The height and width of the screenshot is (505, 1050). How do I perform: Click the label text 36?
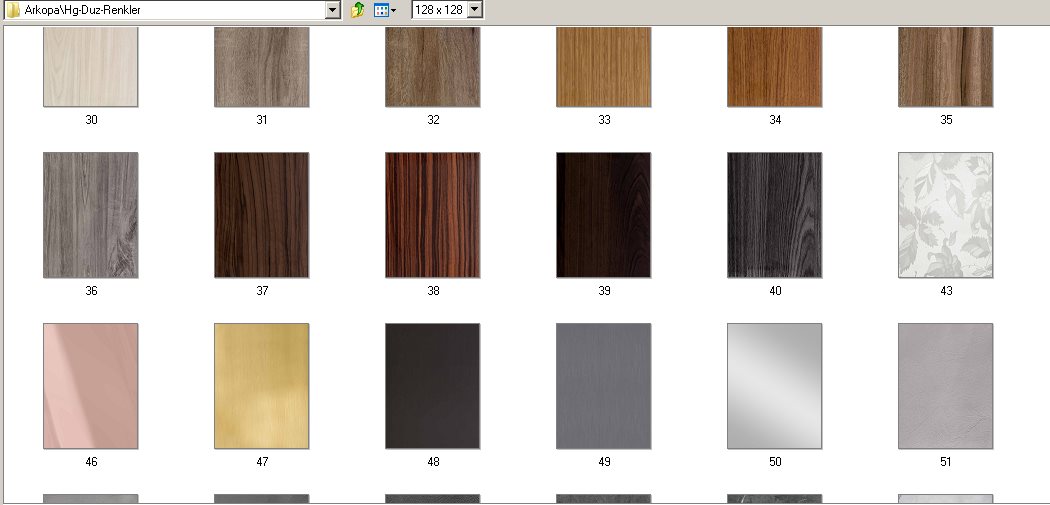(x=91, y=291)
